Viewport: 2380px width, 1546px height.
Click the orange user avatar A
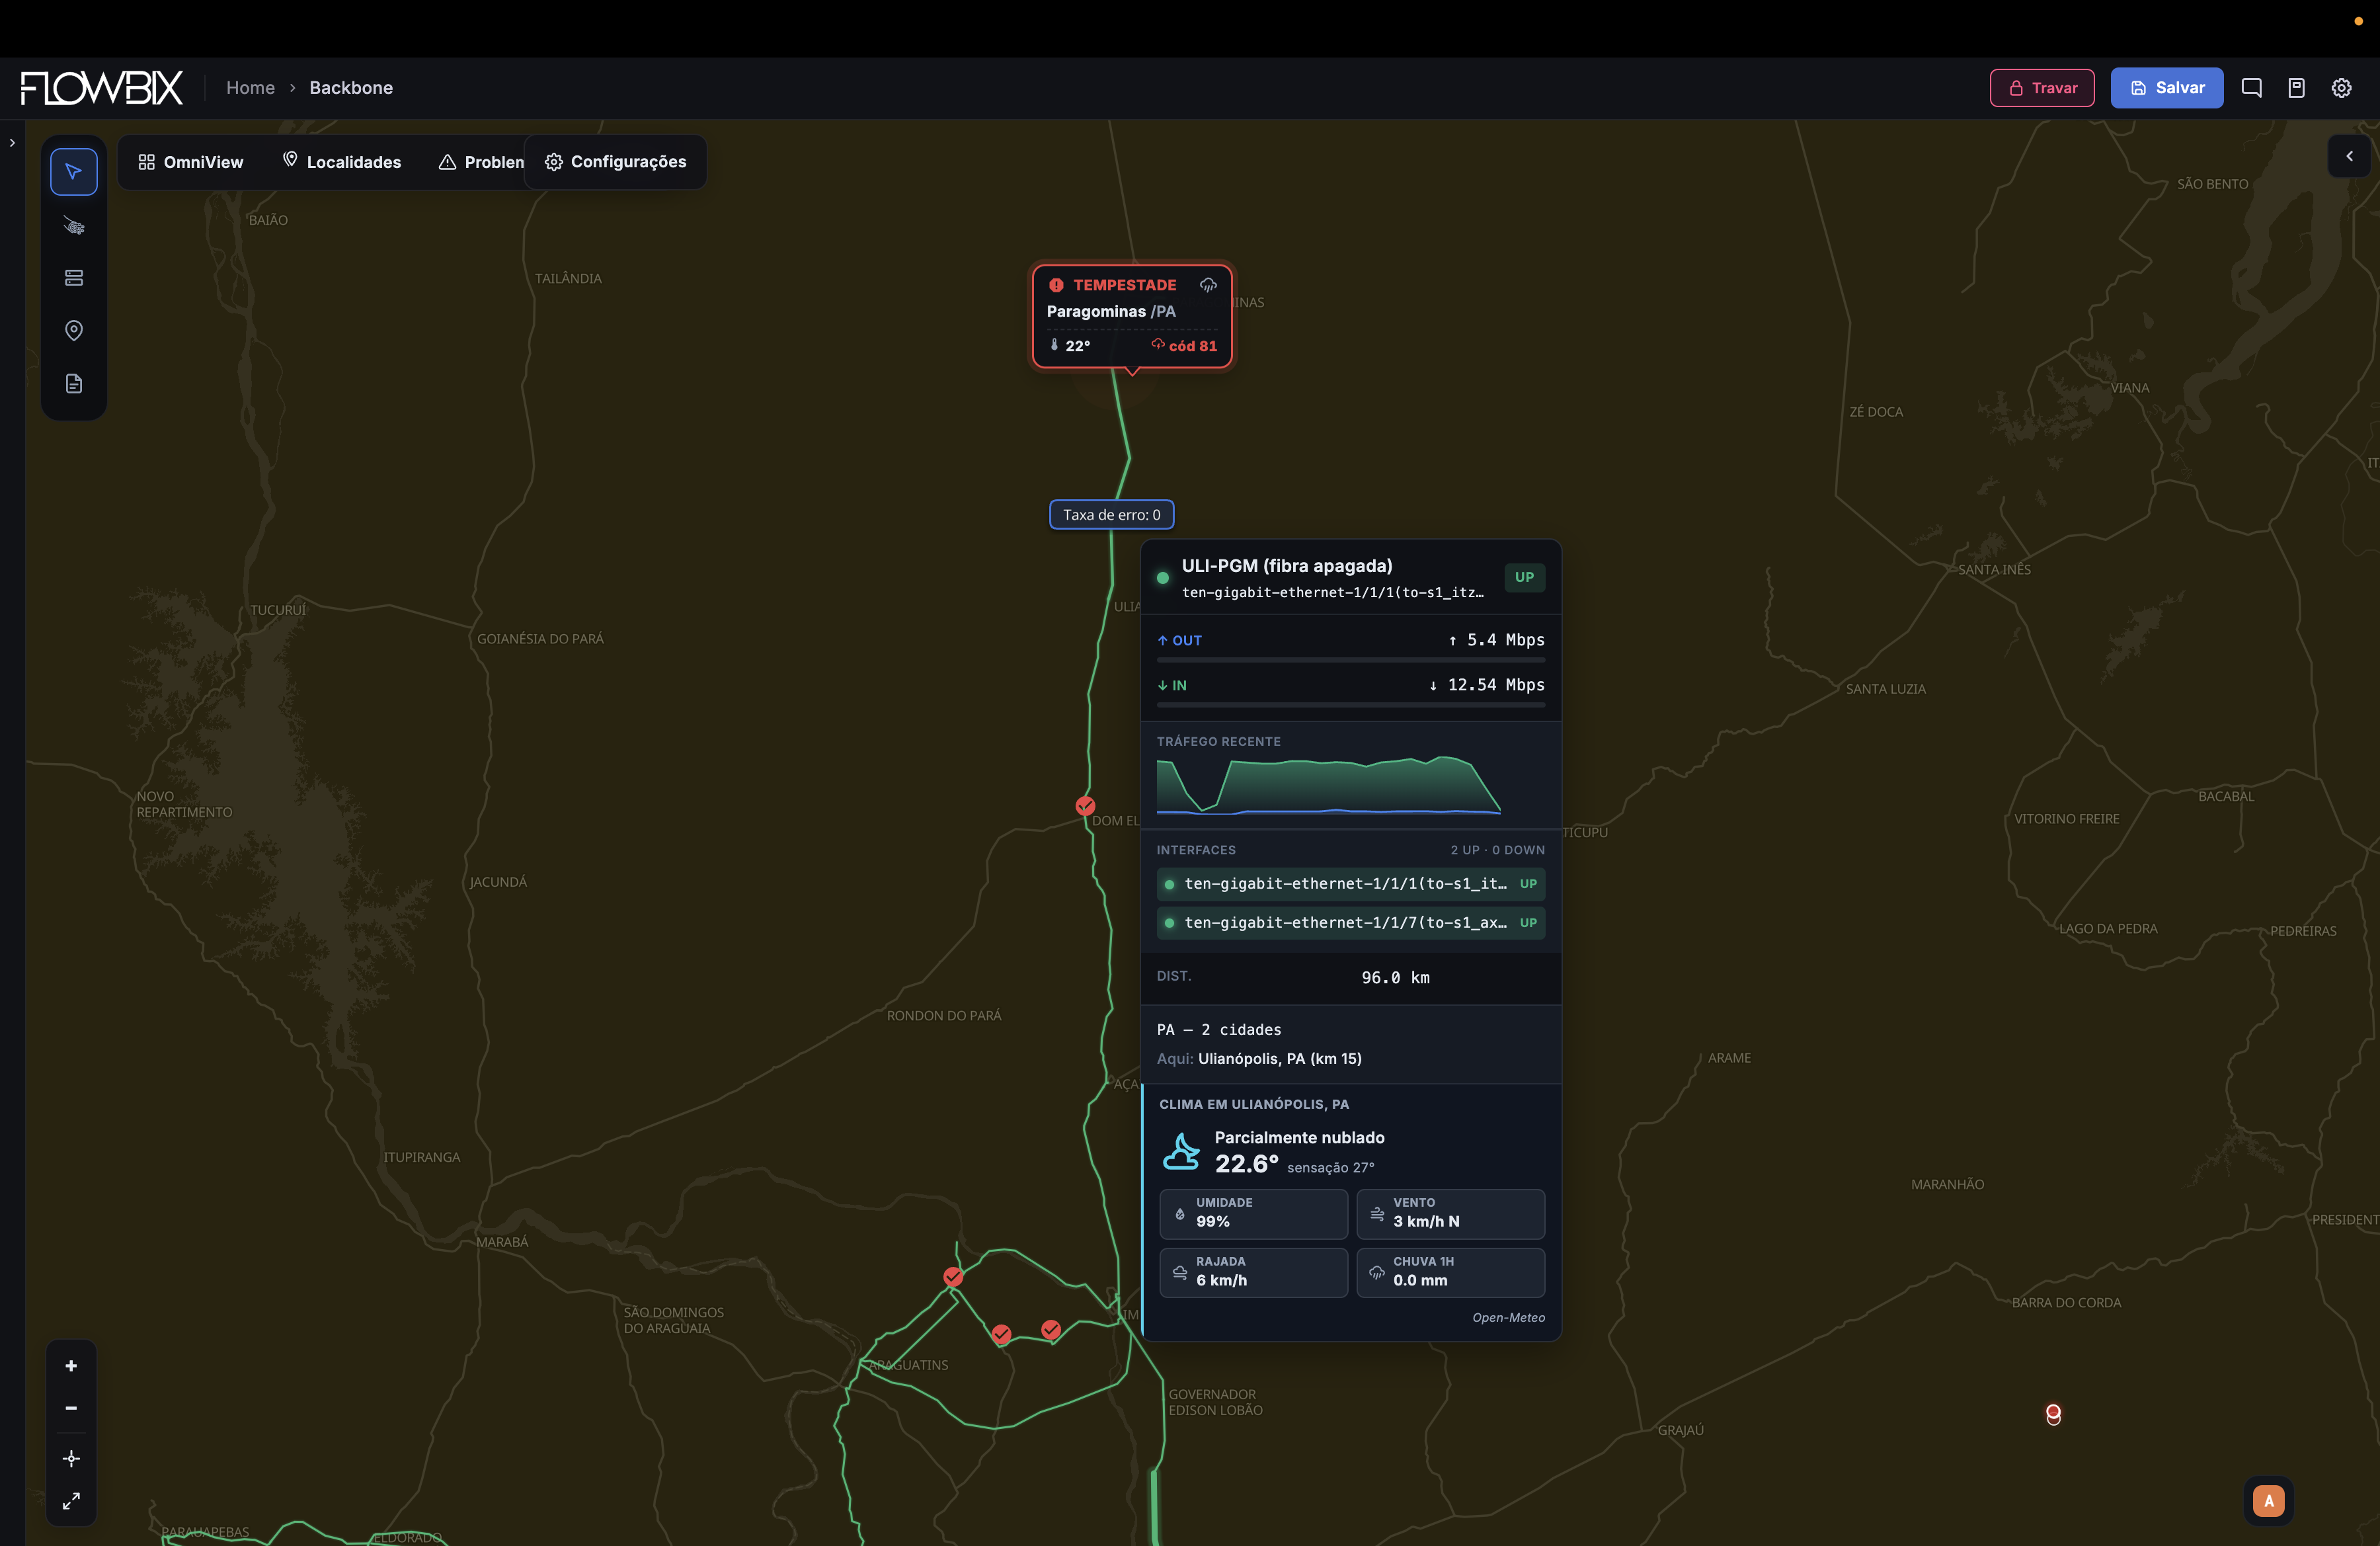(2268, 1500)
